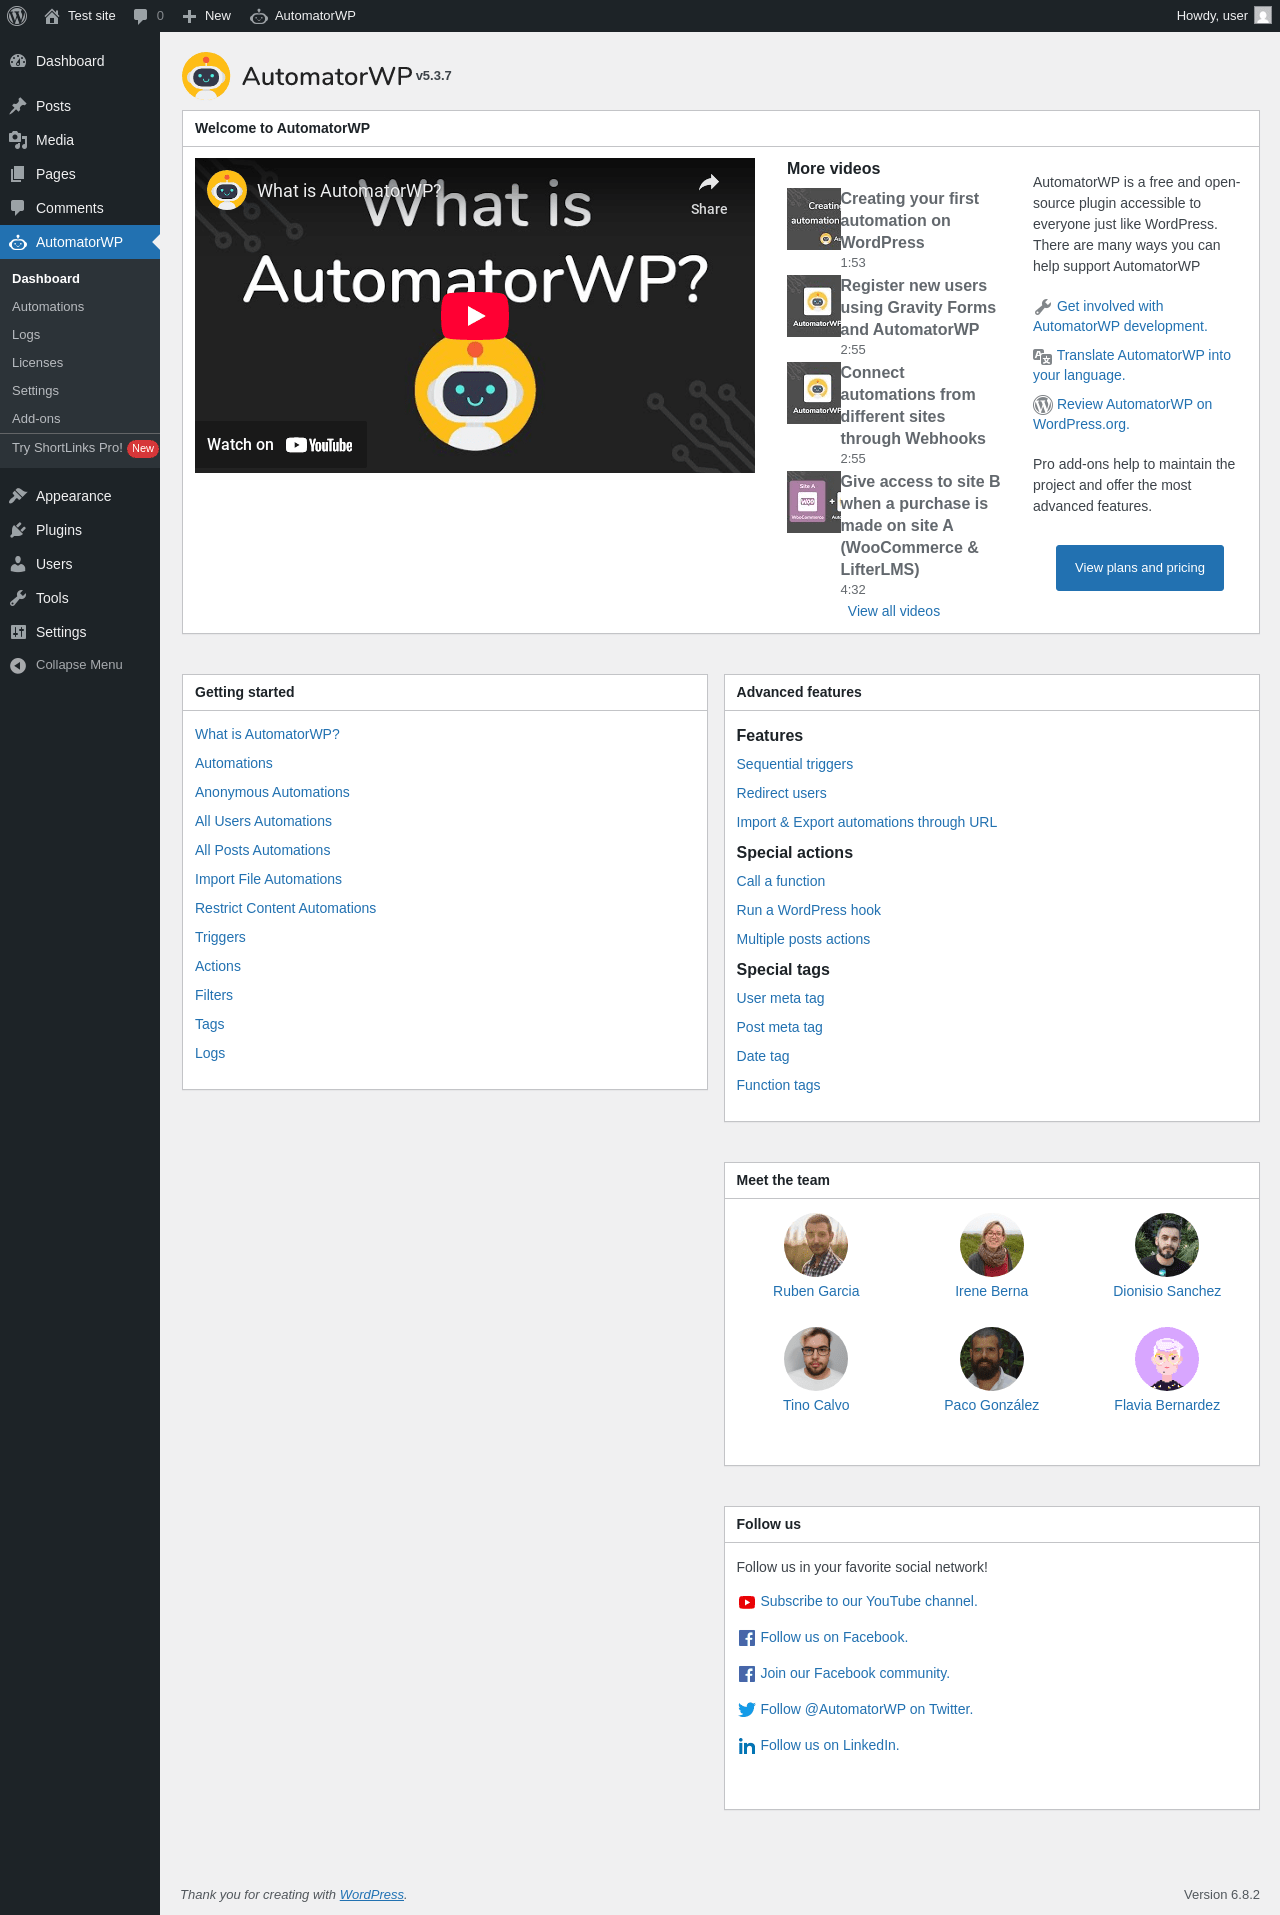
Task: Open the Register new users Gravity Forms thumbnail
Action: pyautogui.click(x=814, y=306)
